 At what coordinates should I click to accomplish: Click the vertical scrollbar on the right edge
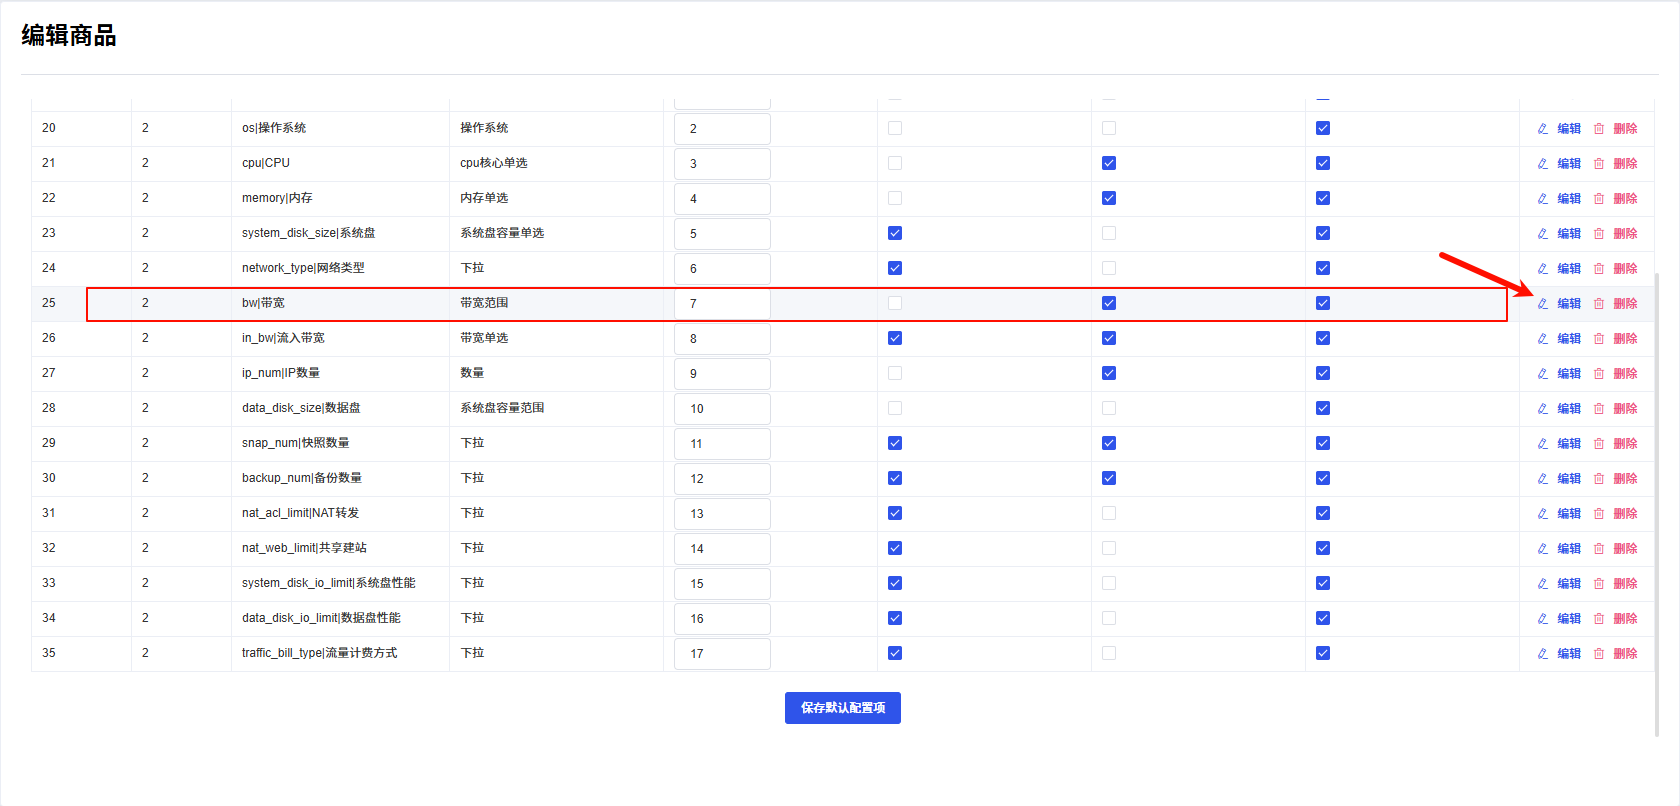1657,500
